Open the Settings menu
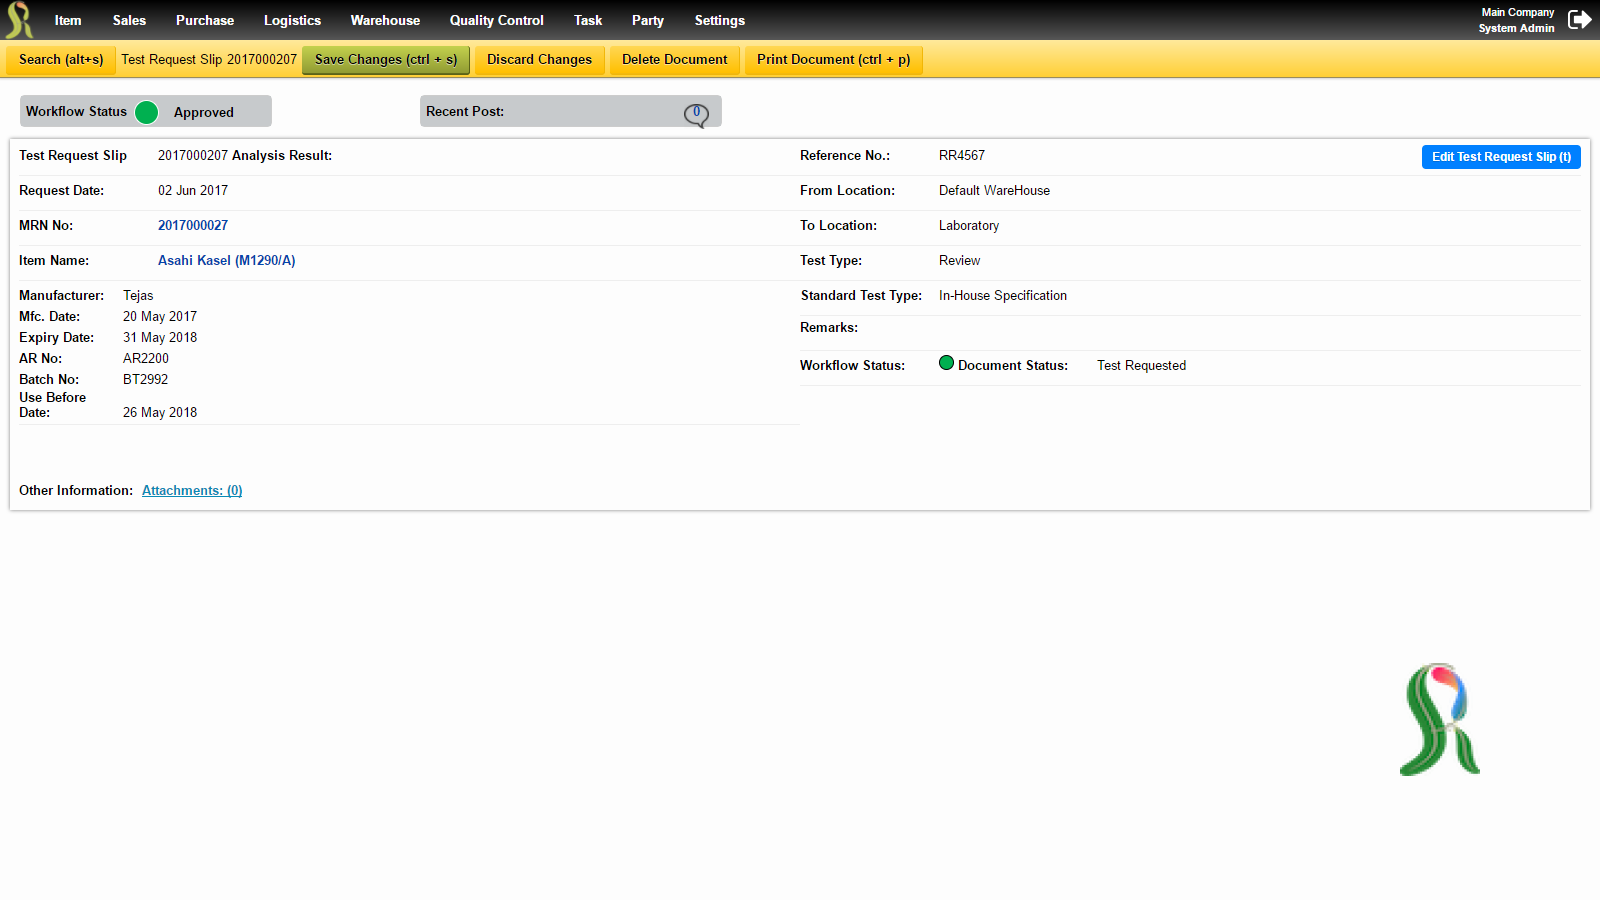This screenshot has height=900, width=1600. click(x=720, y=20)
